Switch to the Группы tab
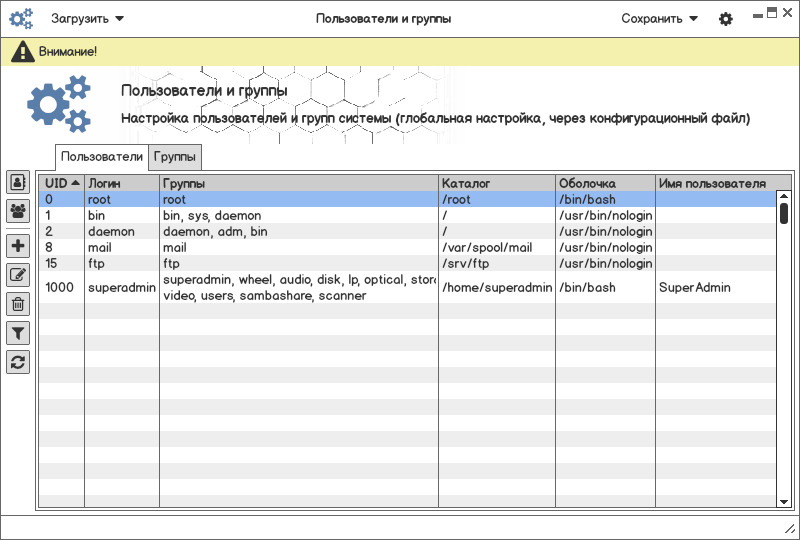This screenshot has height=540, width=800. (x=176, y=157)
